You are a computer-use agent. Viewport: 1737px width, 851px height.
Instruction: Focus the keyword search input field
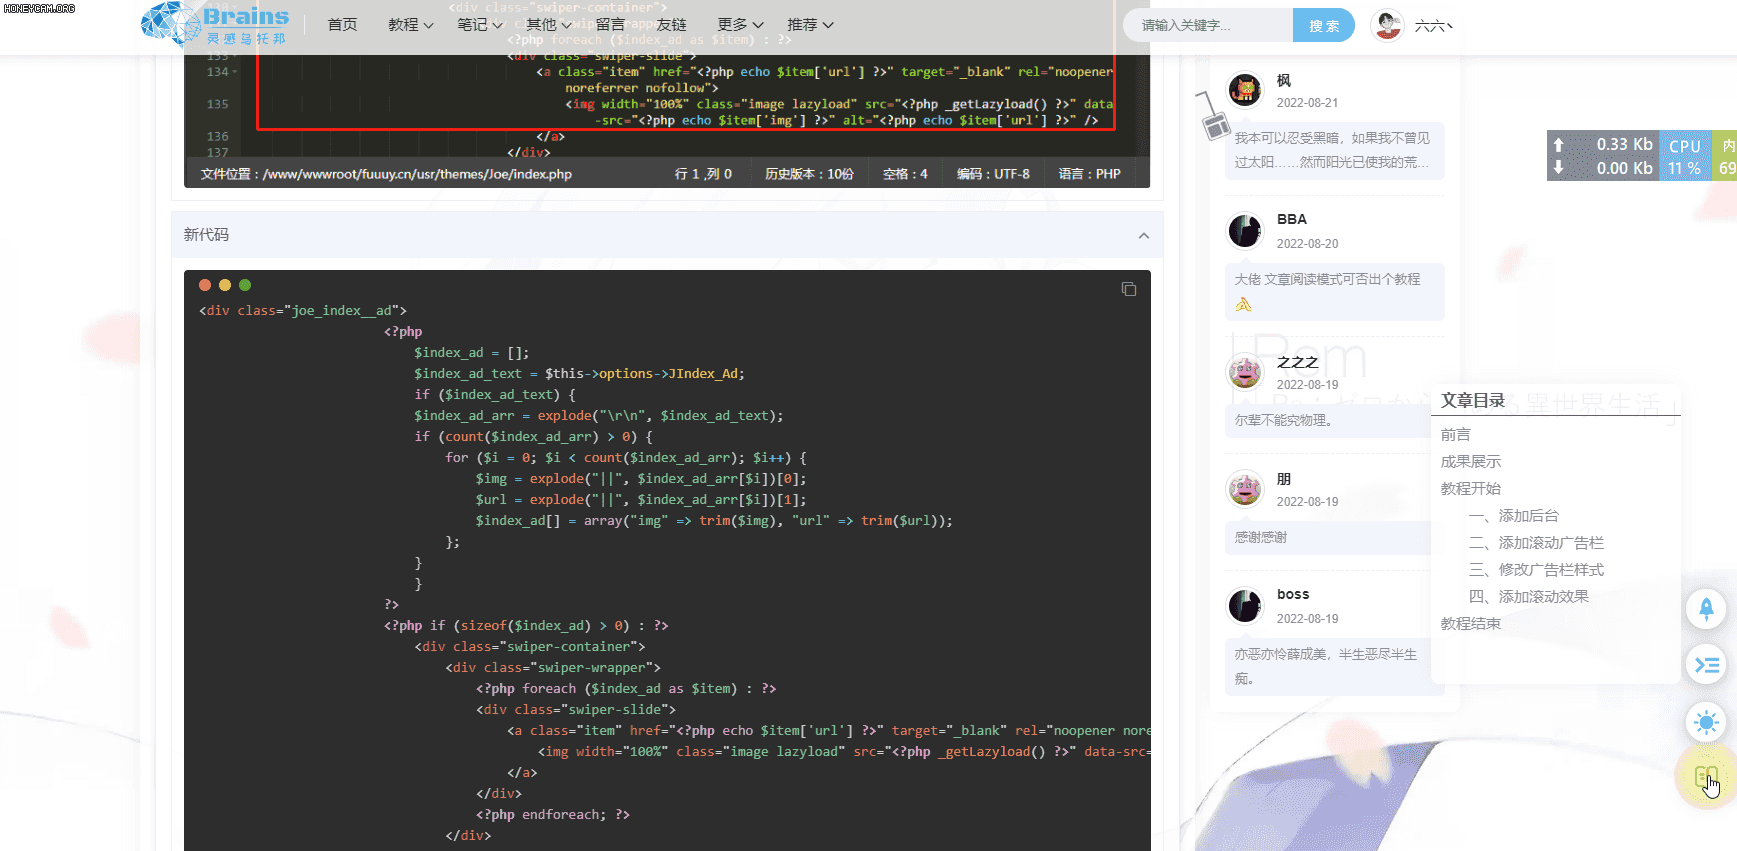(1207, 25)
